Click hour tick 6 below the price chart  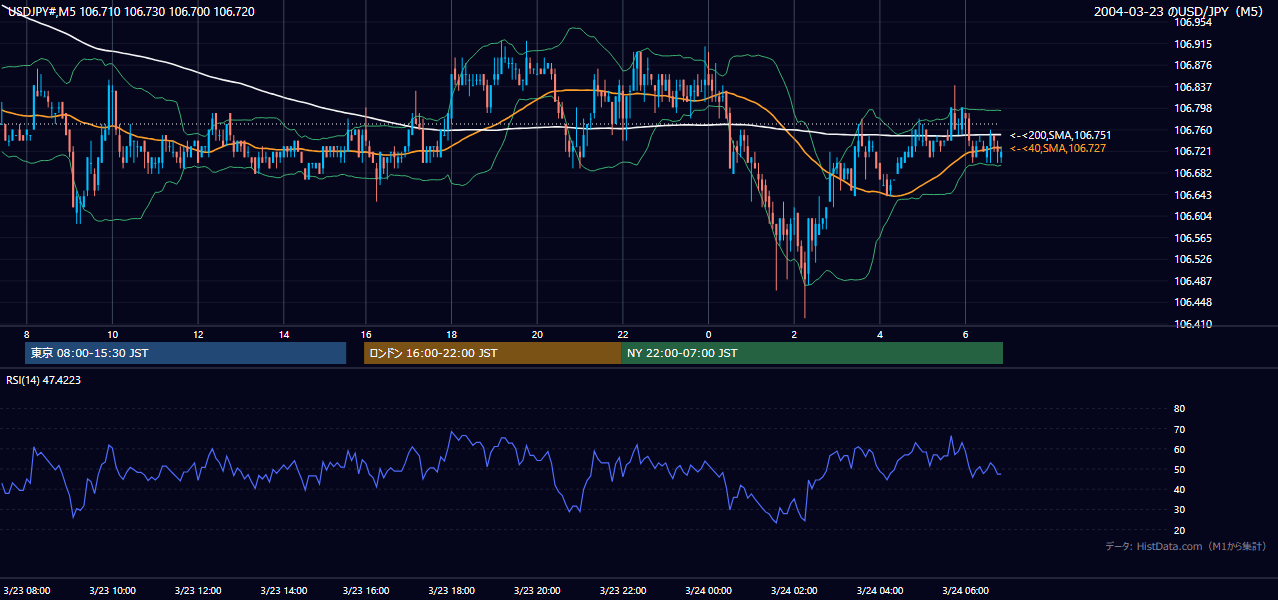[965, 334]
